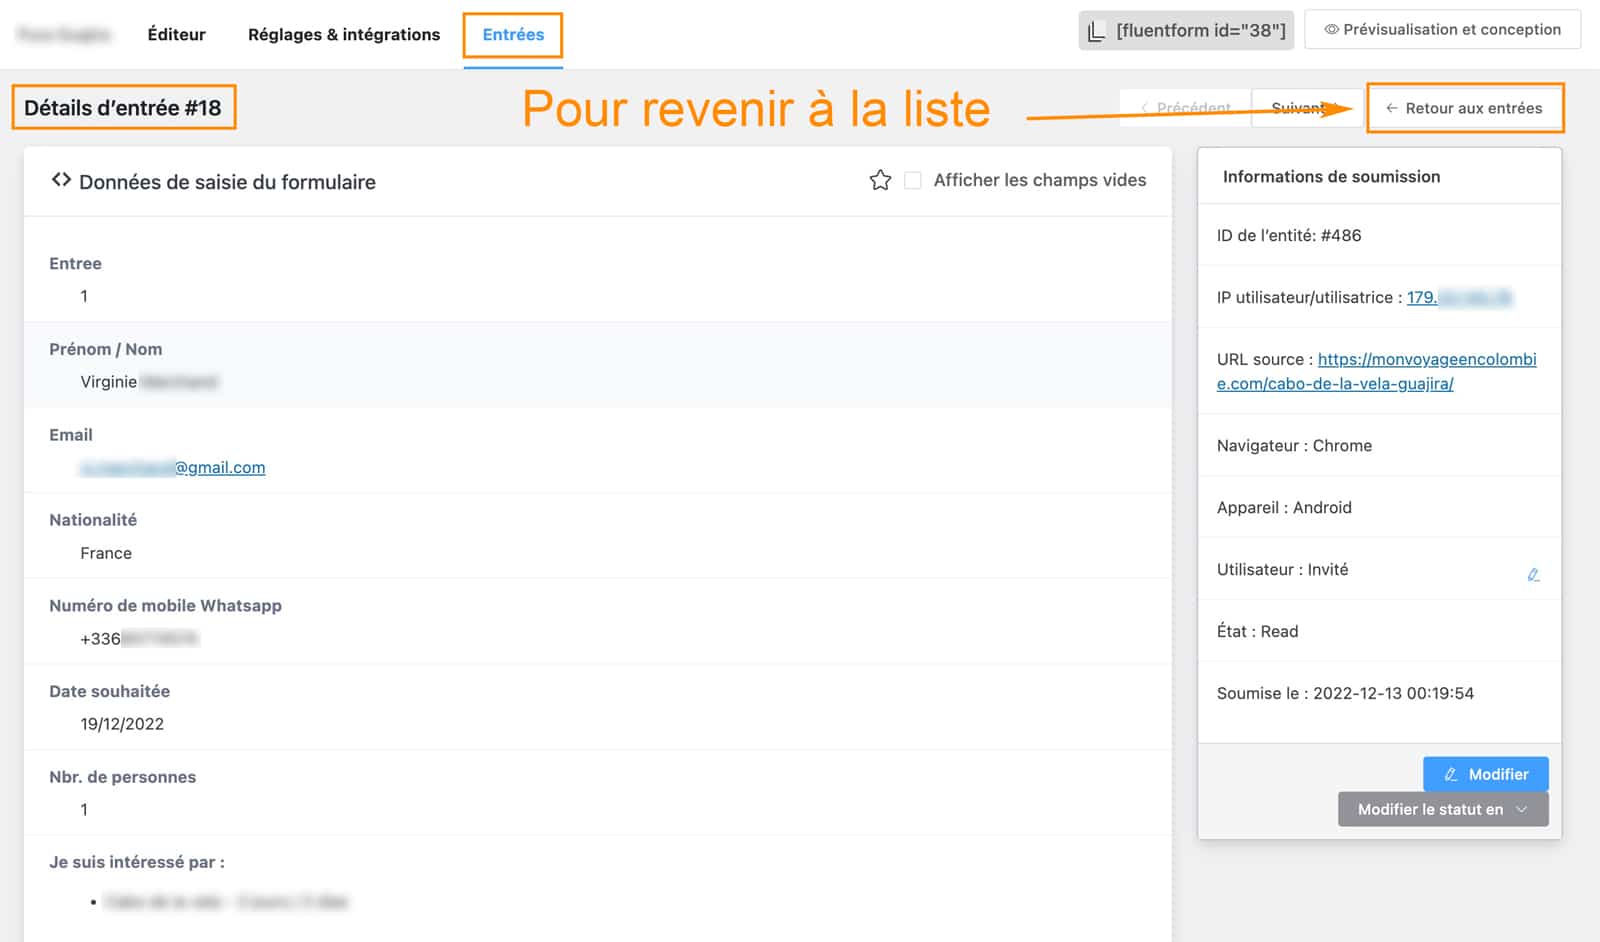Click the pencil icon inside the Modifier button
Screen dimensions: 1600x942
1452,774
